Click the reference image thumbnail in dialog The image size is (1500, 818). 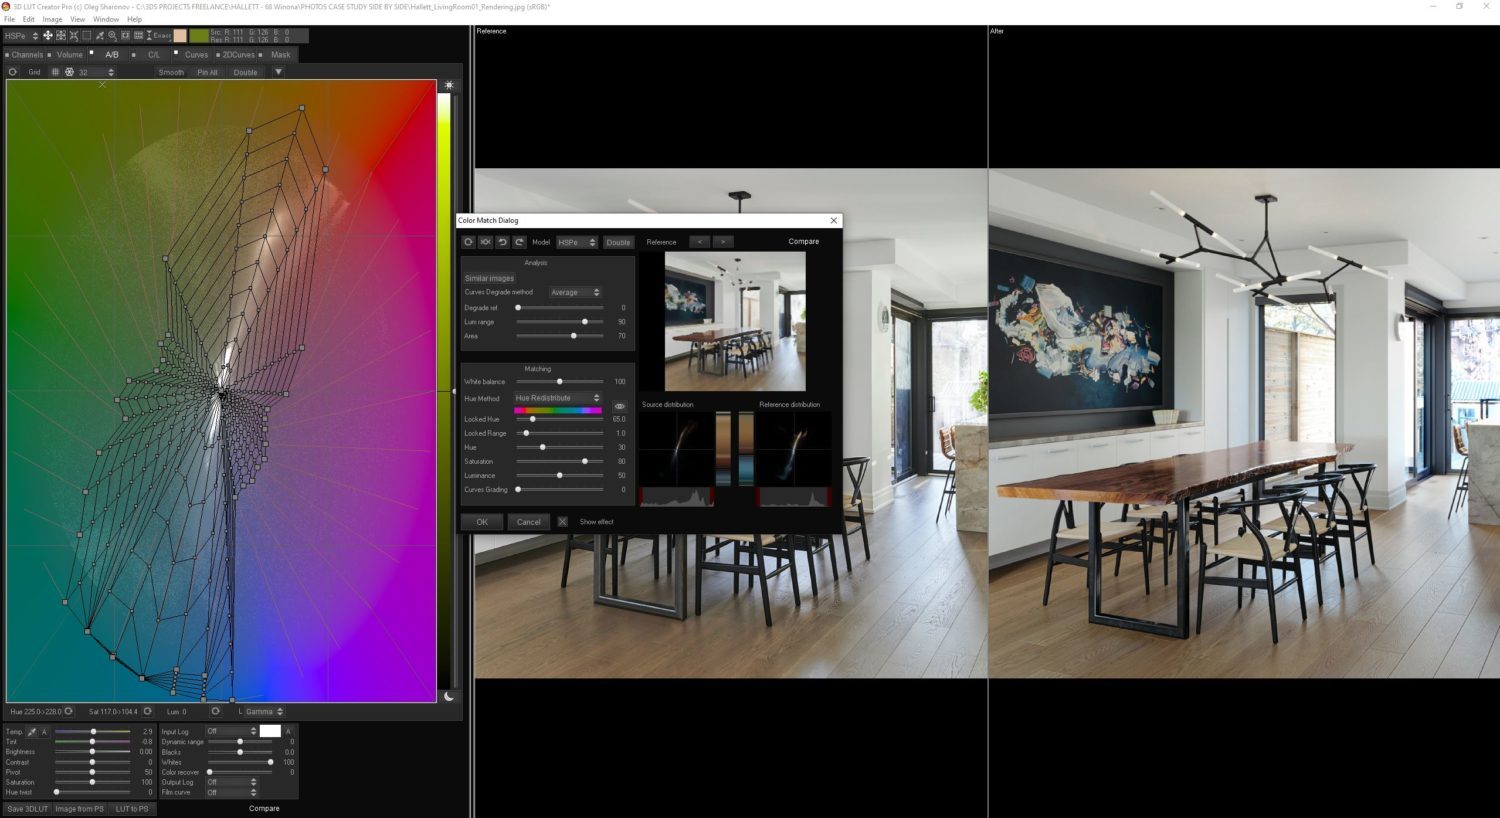735,321
